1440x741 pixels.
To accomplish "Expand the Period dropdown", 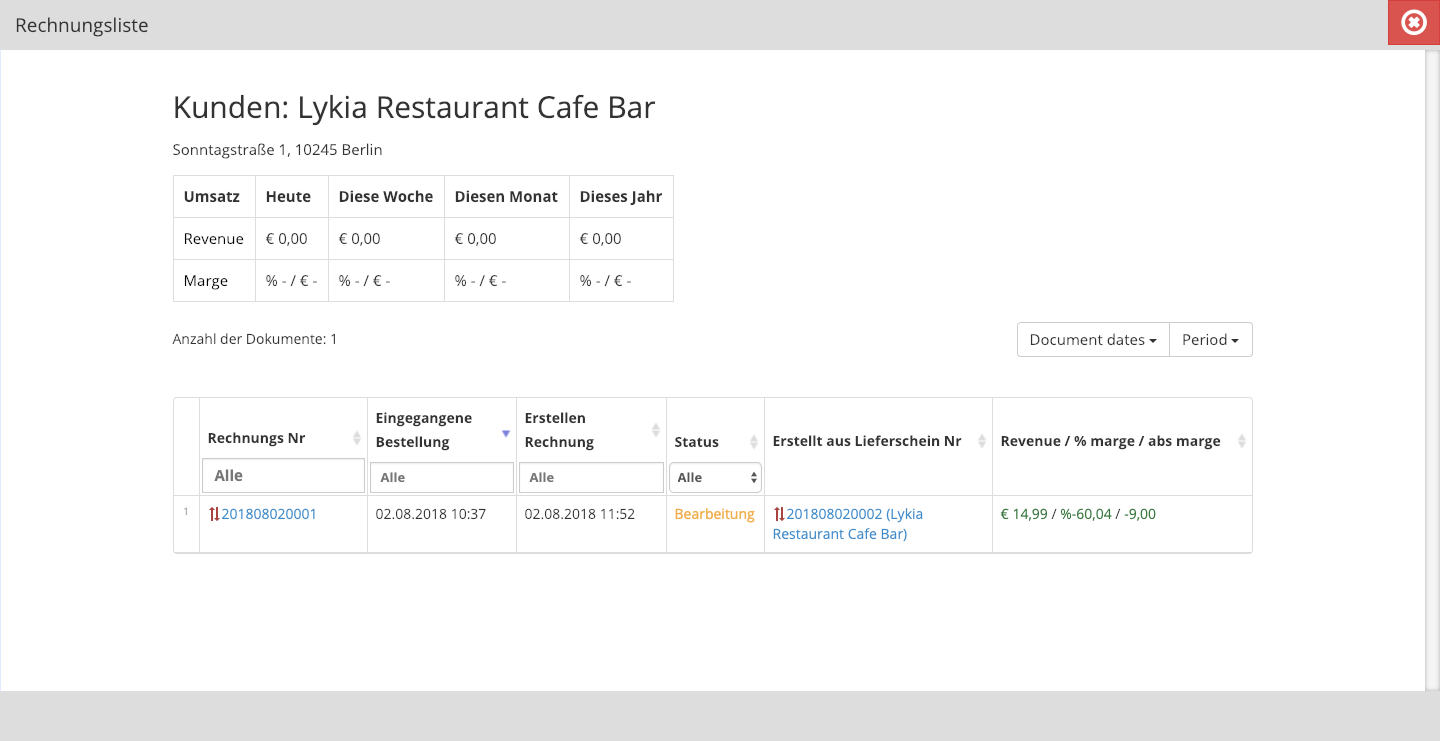I will click(1210, 340).
